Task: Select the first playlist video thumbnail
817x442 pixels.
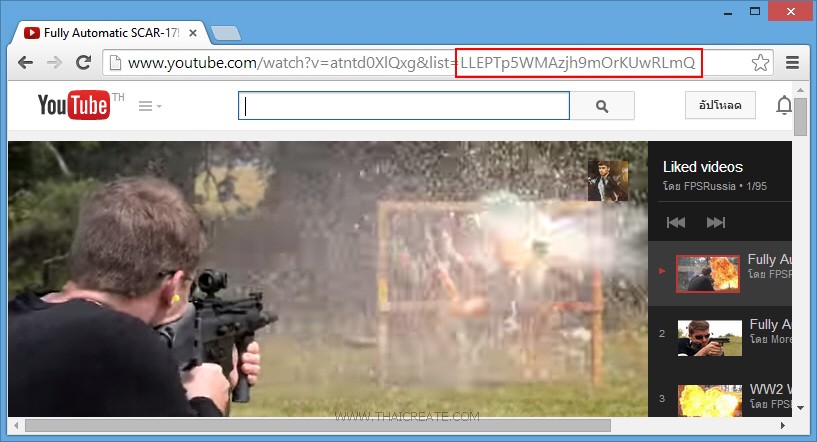Action: coord(708,274)
